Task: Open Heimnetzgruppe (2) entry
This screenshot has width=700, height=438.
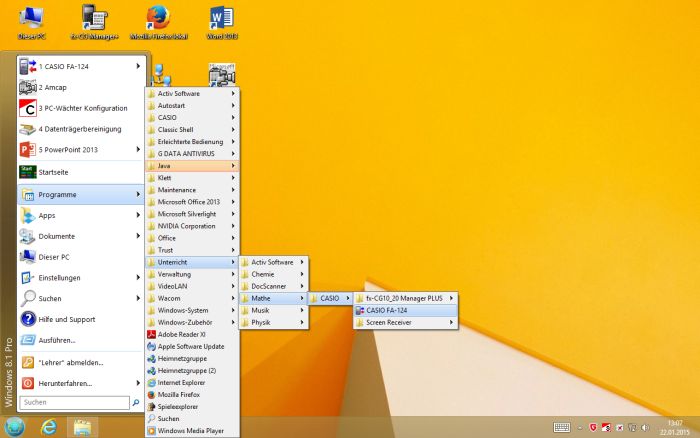Action: (x=192, y=371)
